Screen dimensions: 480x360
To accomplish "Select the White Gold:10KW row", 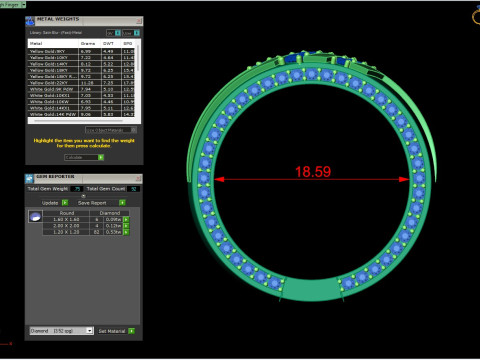I will click(81, 102).
